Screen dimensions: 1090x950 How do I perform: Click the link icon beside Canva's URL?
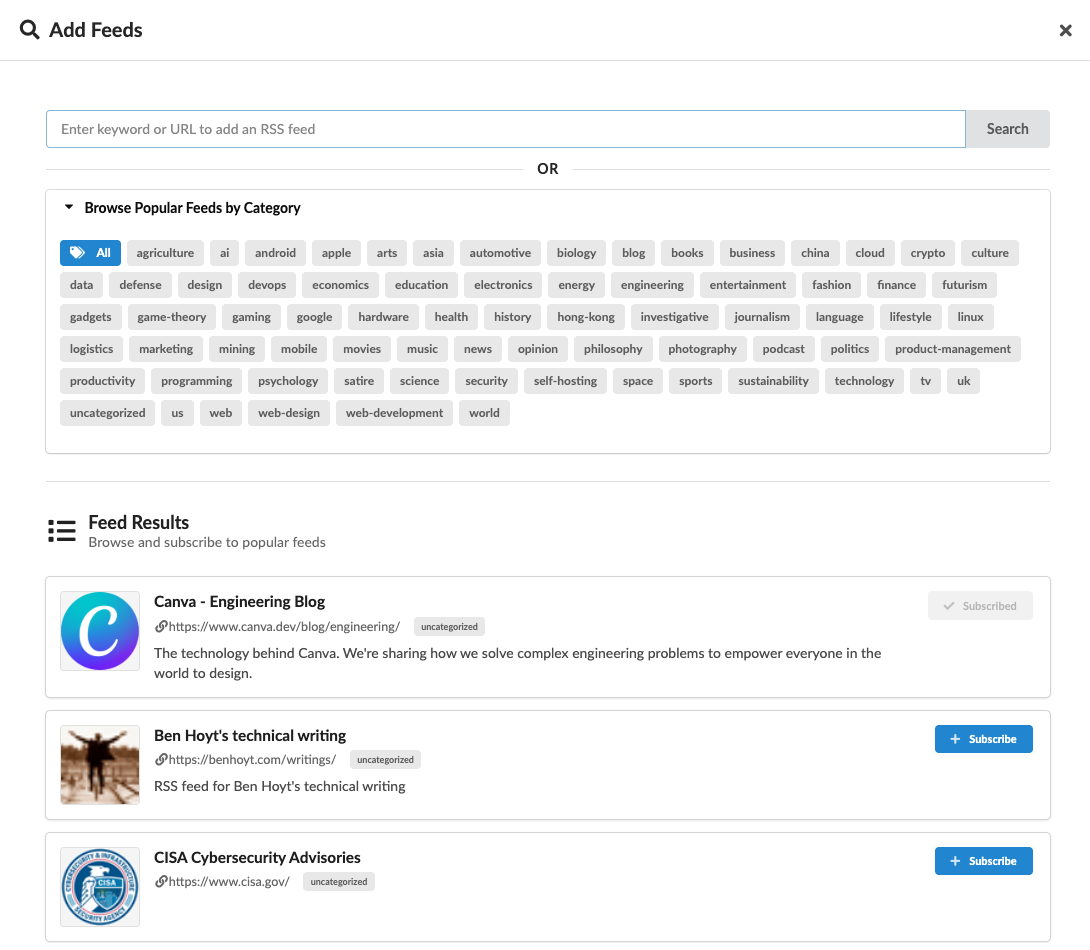(161, 626)
